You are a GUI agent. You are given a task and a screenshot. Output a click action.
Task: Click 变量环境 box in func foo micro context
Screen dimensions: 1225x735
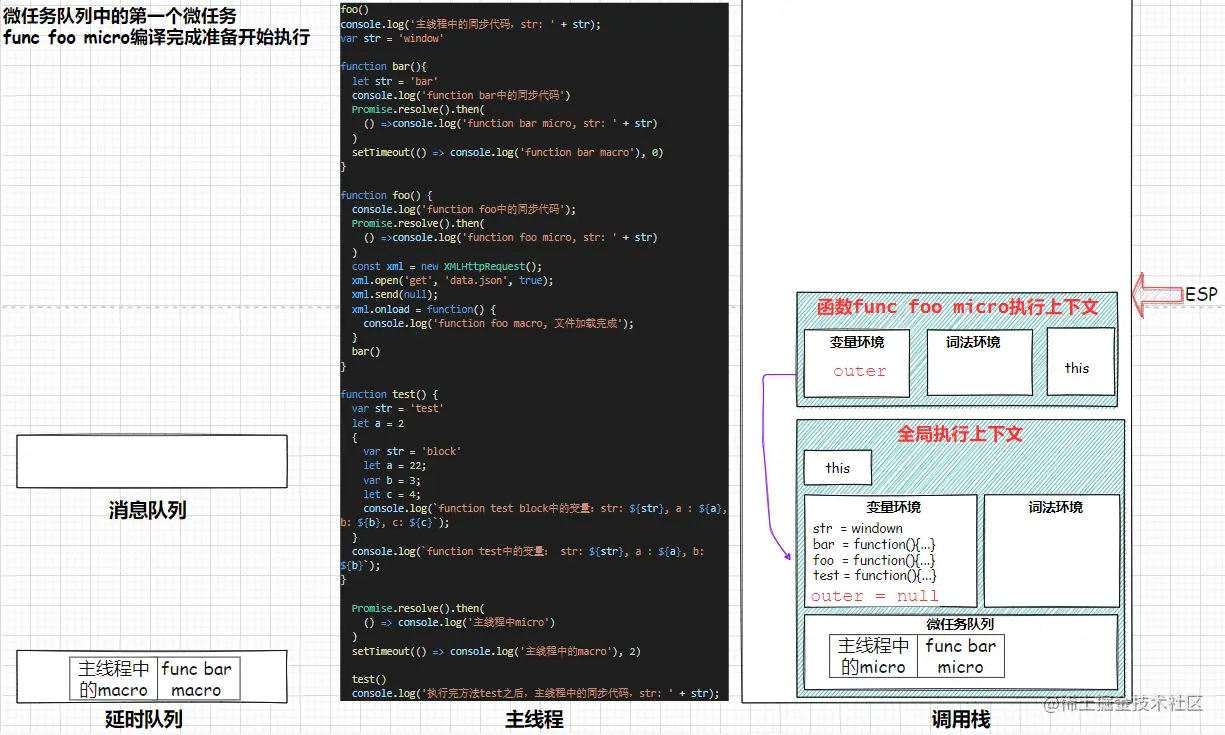pos(858,361)
